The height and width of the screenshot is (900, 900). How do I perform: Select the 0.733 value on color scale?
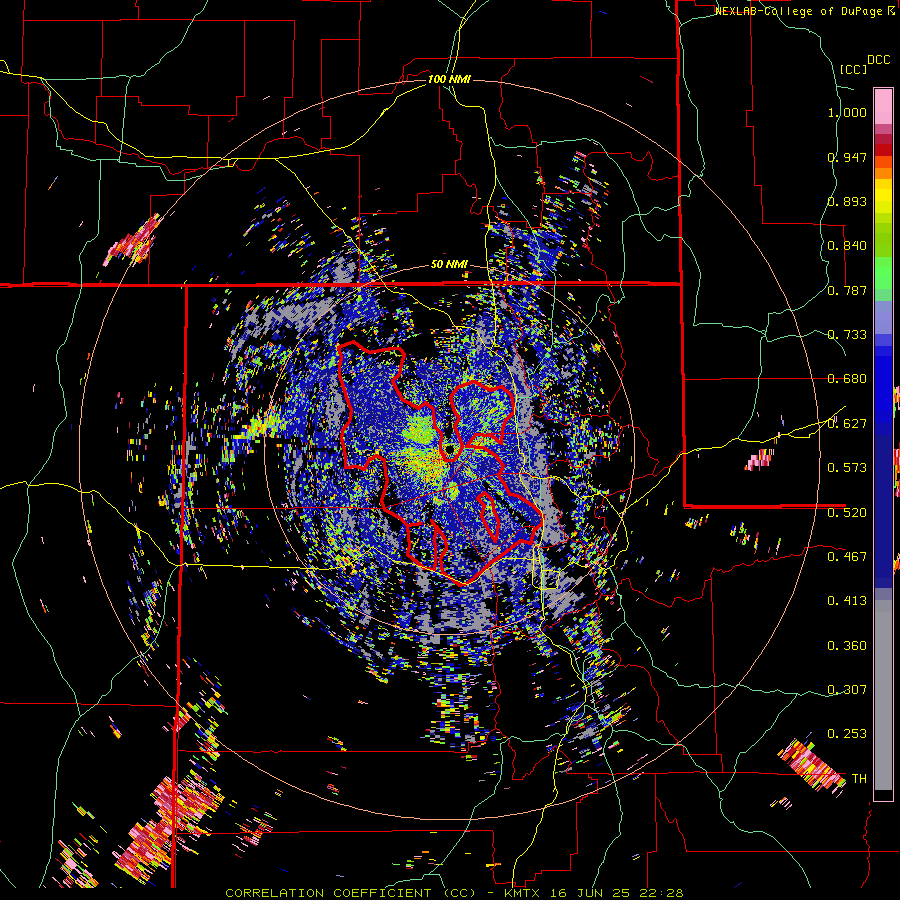tap(847, 335)
